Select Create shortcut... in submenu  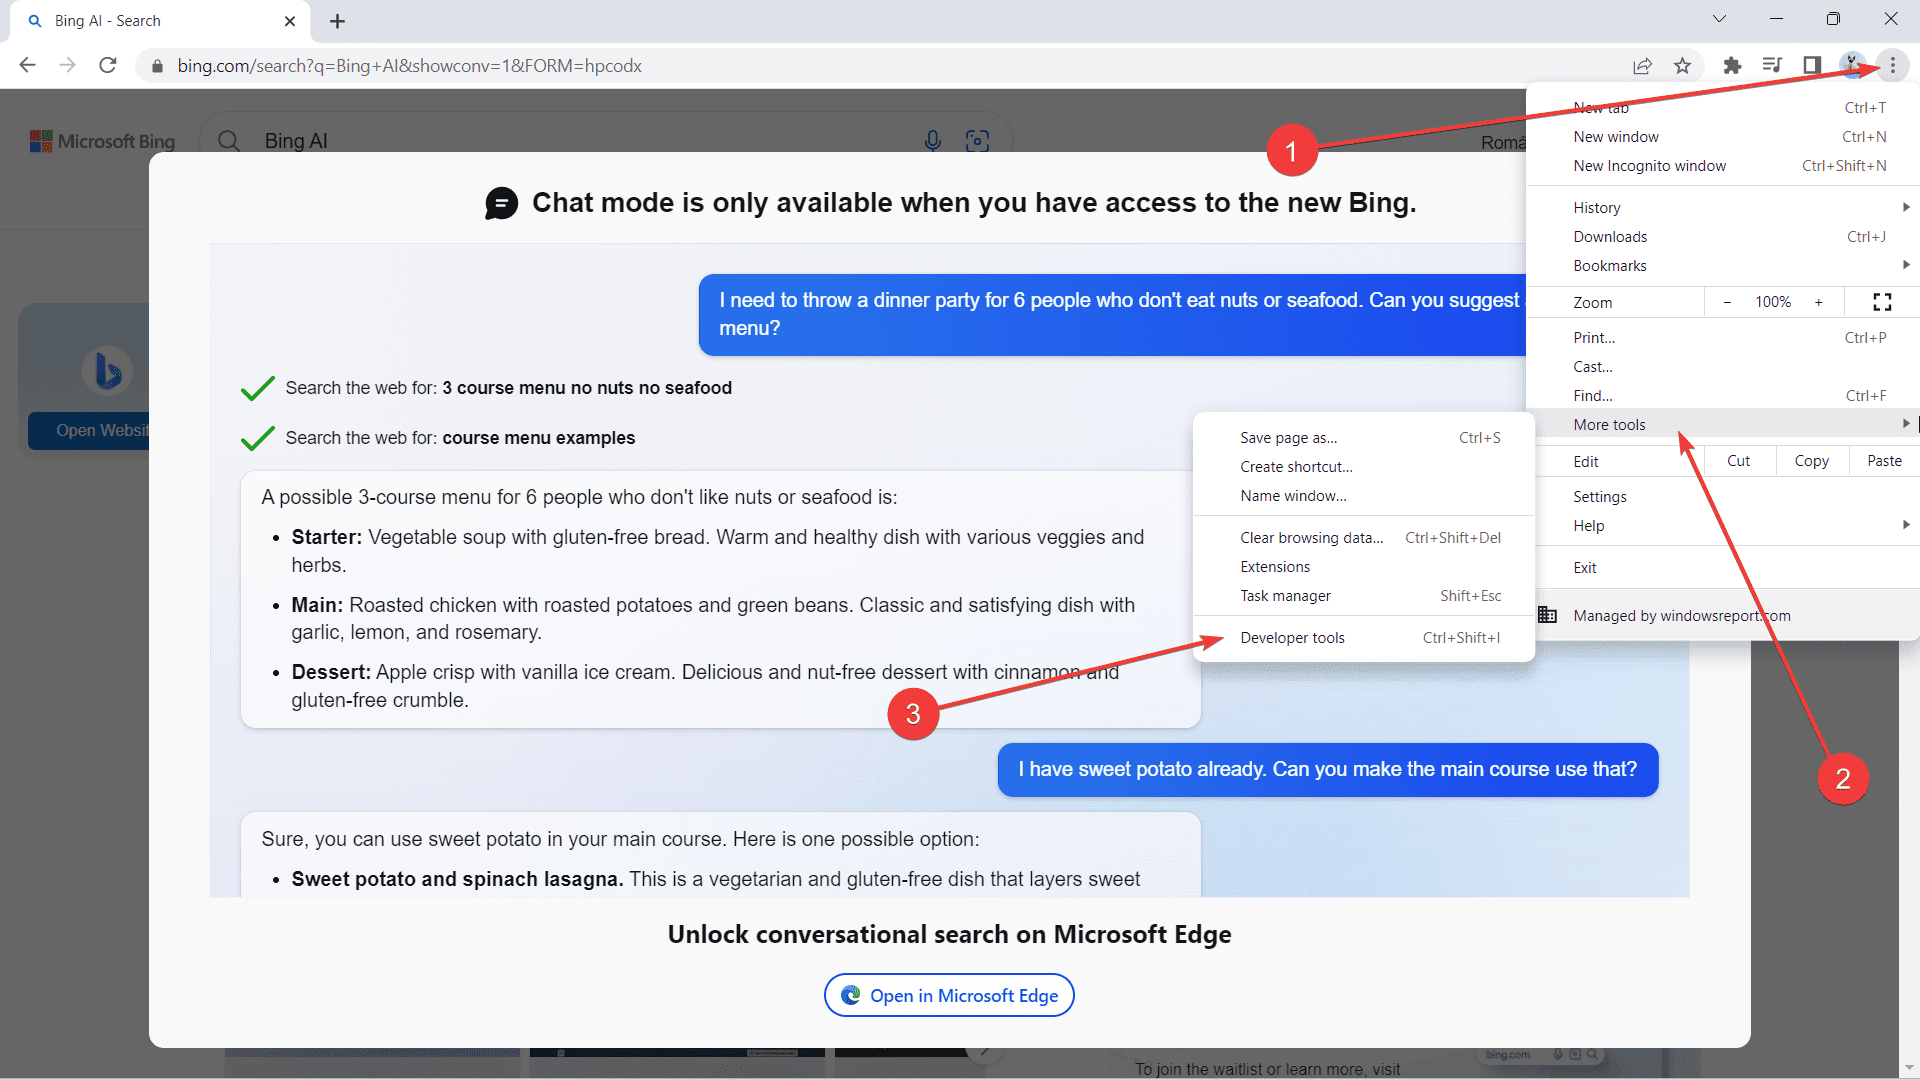(1364, 467)
